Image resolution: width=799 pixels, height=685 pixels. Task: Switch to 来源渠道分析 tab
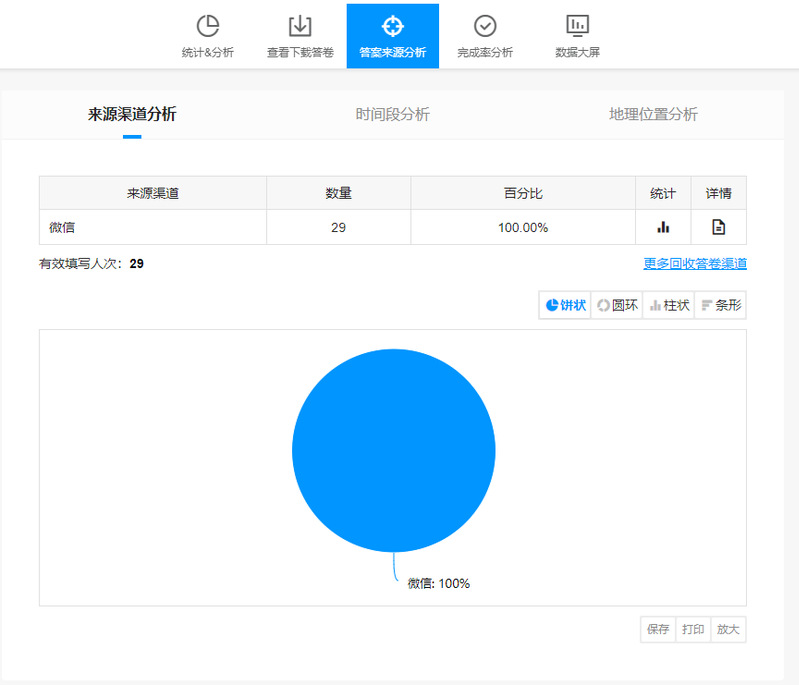pos(132,114)
